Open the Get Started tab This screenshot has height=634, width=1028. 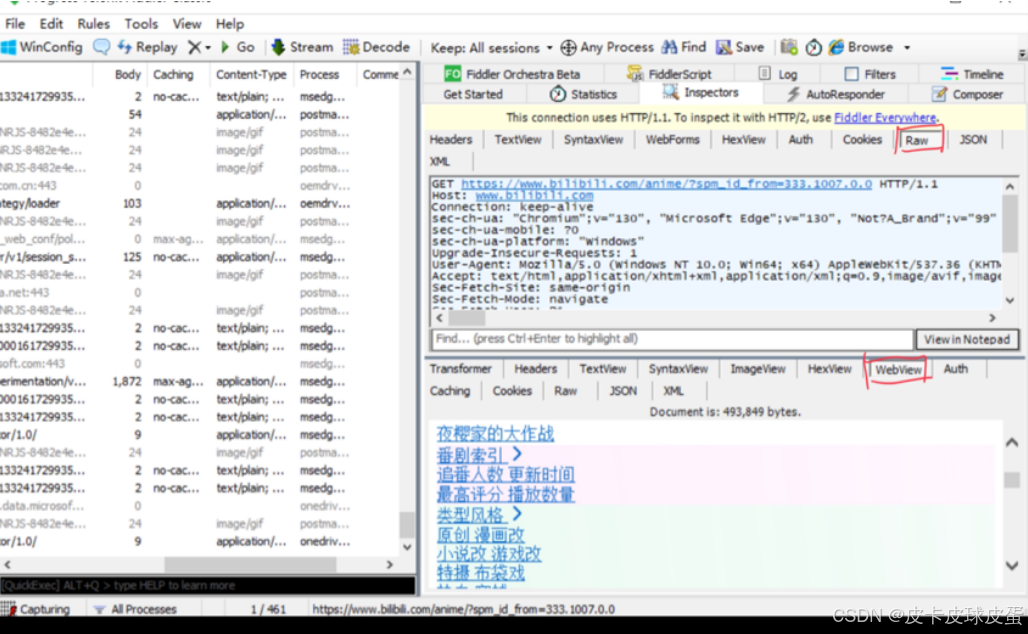(473, 94)
